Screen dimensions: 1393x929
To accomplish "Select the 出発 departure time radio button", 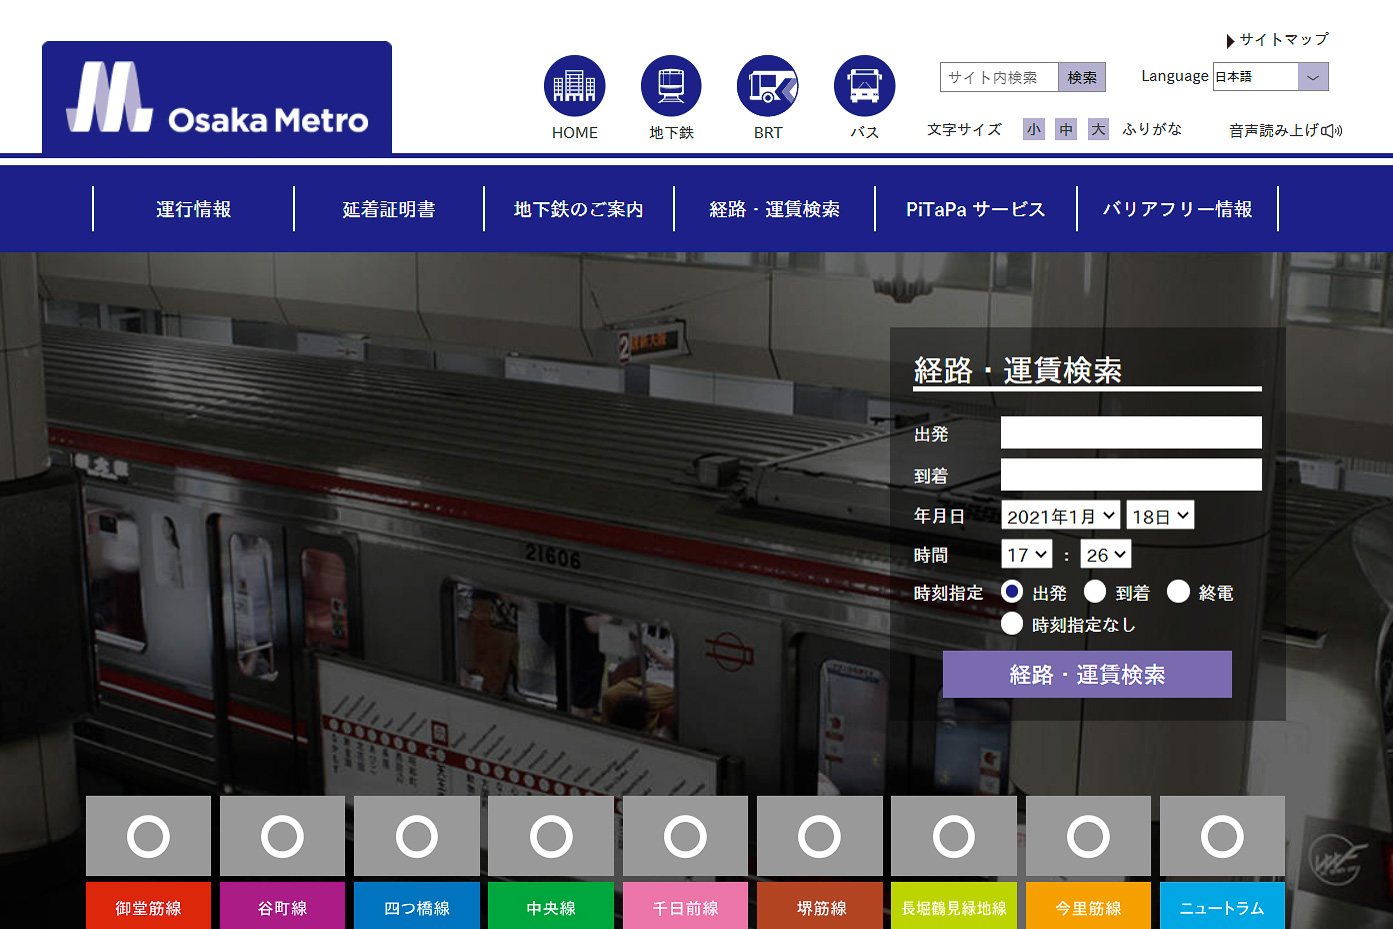I will click(1011, 592).
